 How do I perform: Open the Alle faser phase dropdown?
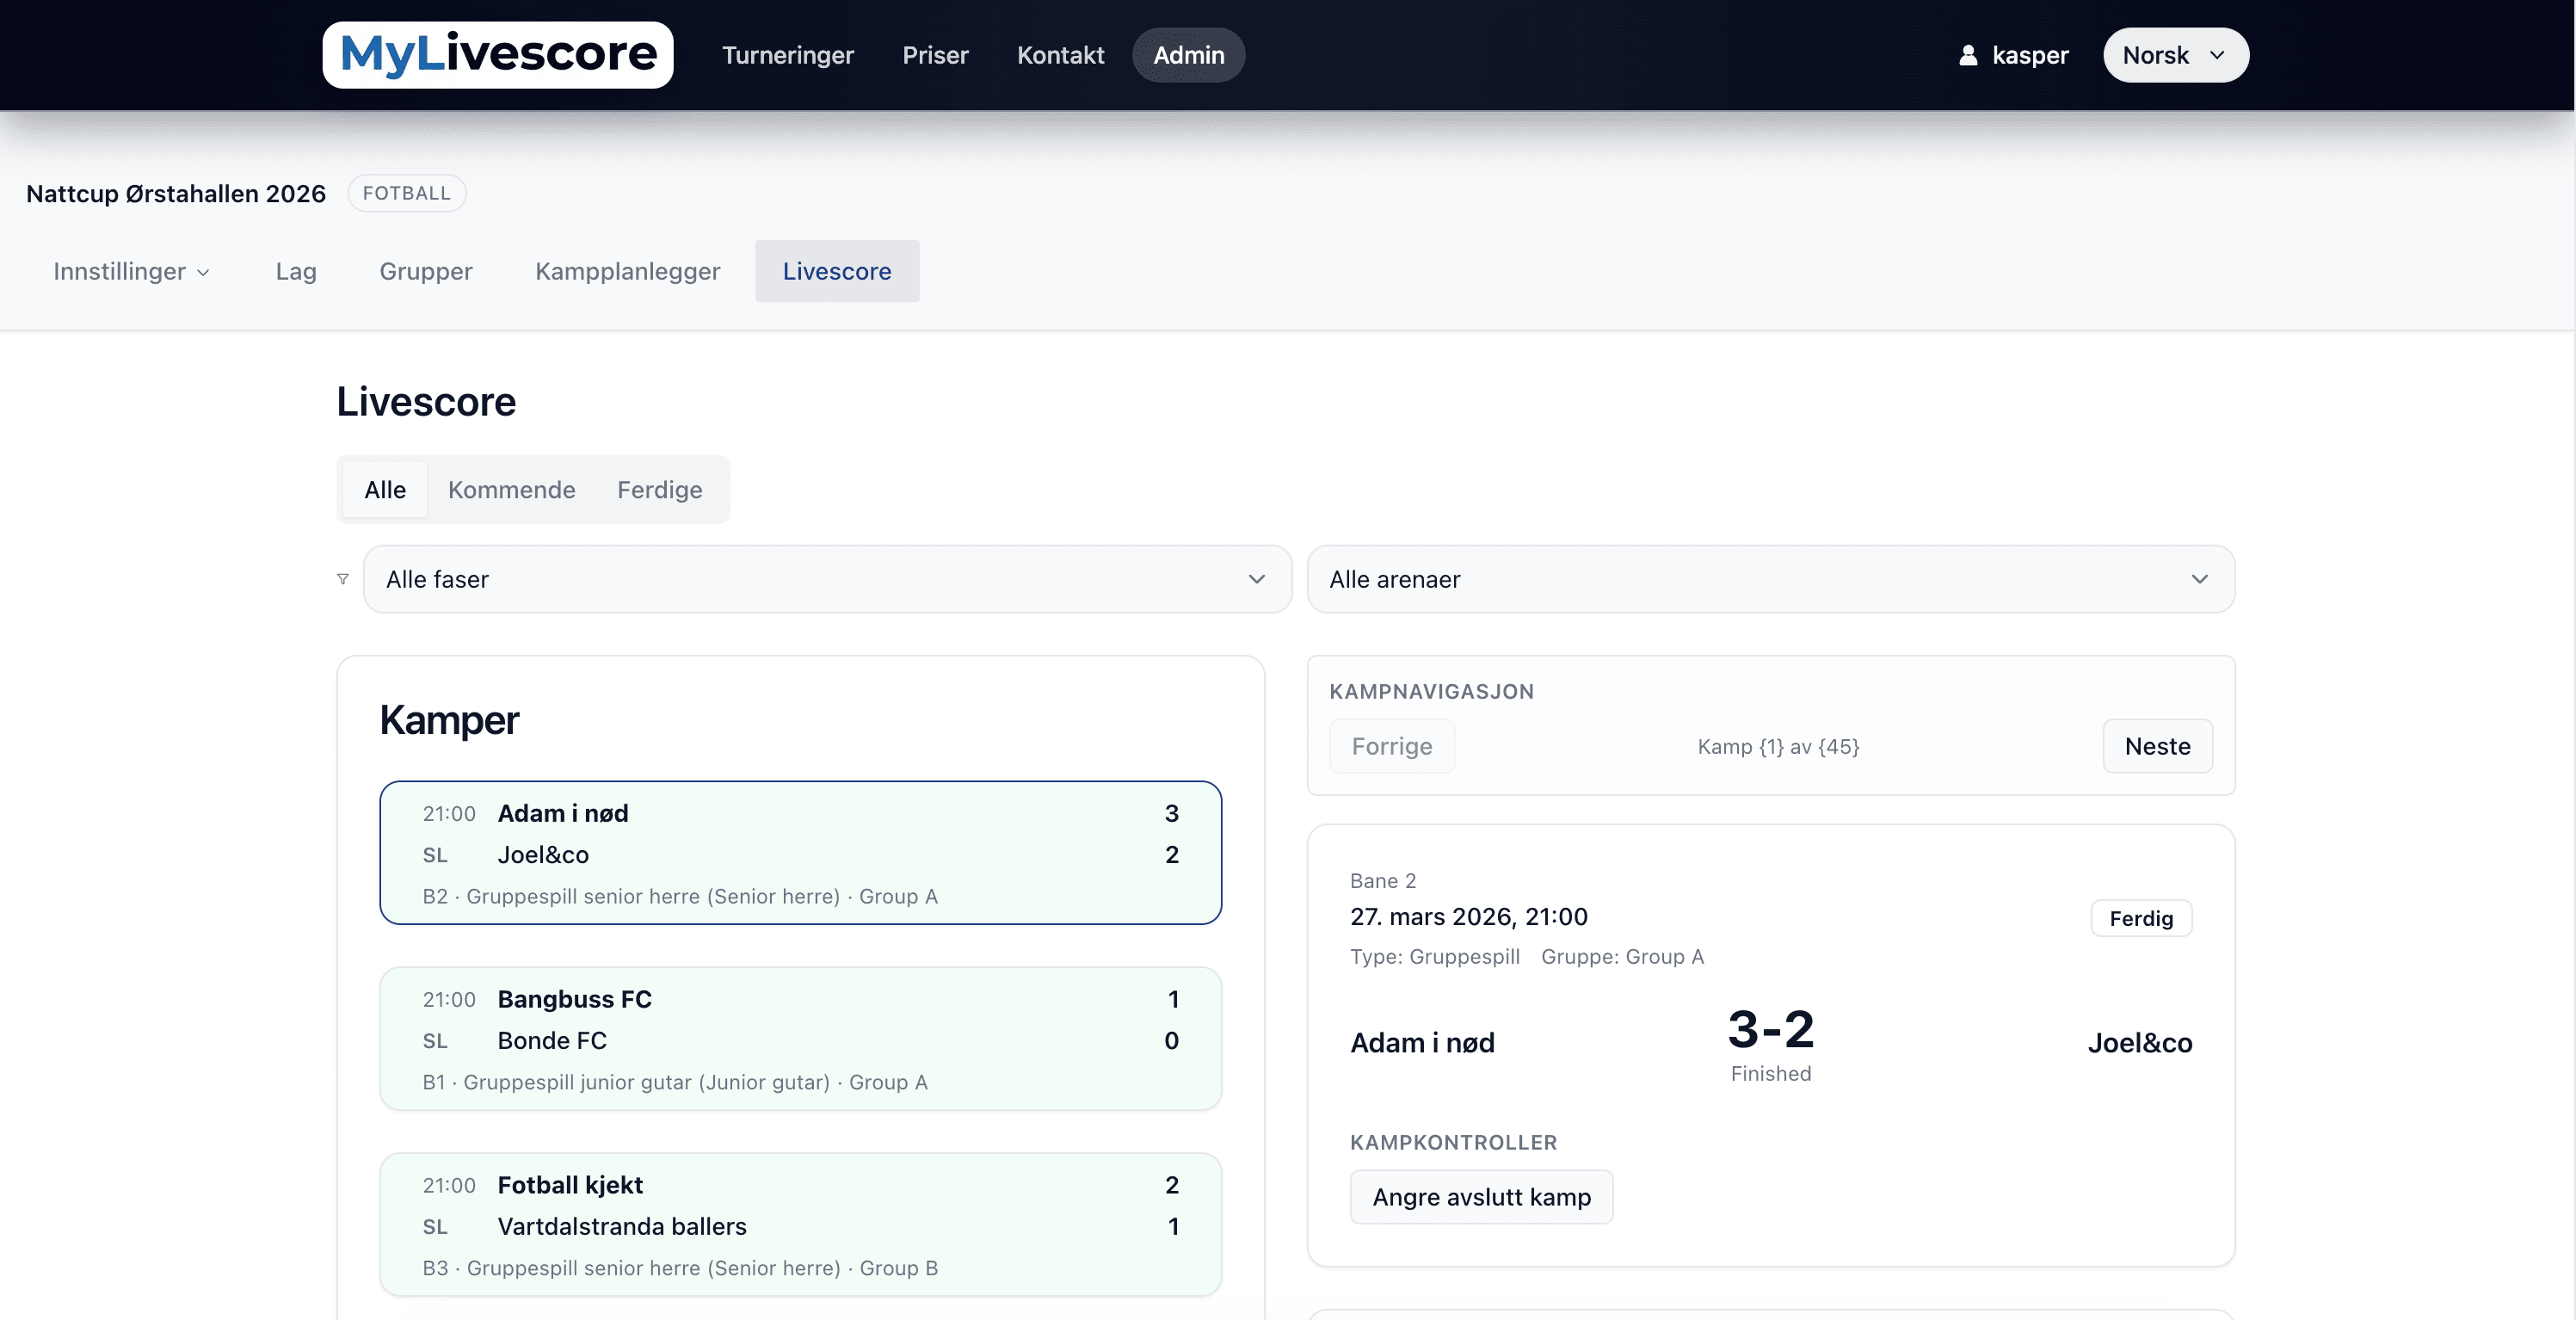[826, 579]
